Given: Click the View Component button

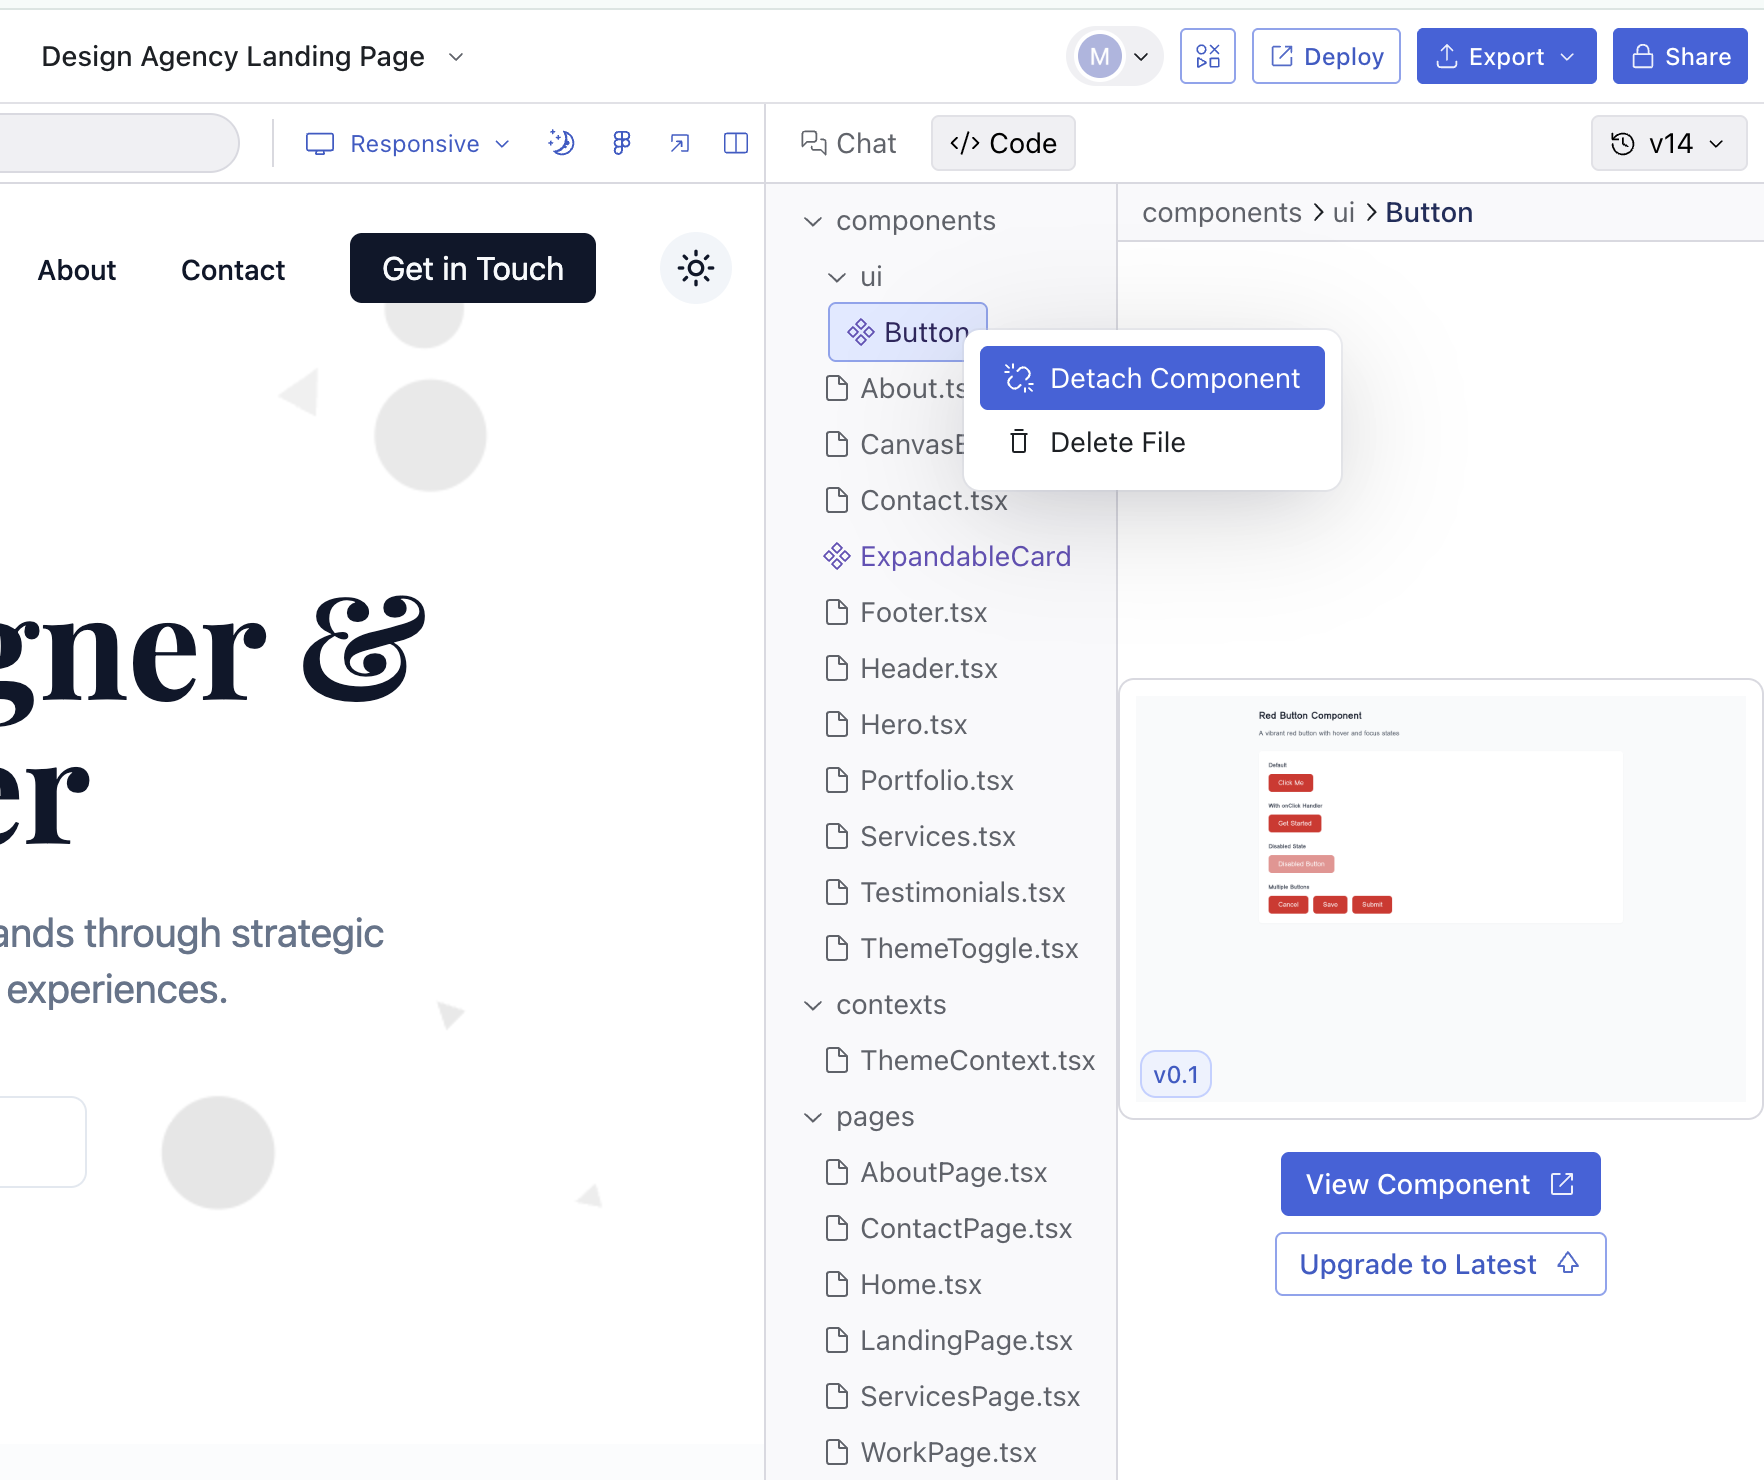Looking at the screenshot, I should tap(1439, 1184).
